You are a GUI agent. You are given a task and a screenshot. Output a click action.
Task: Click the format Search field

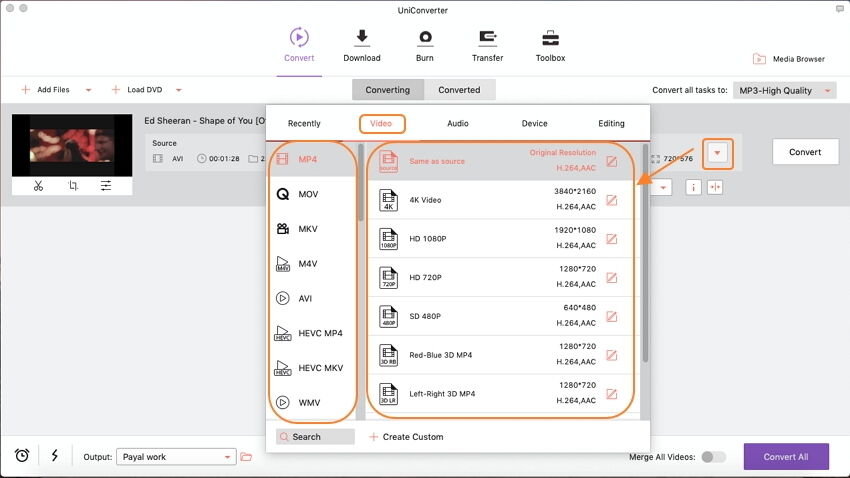coord(315,437)
